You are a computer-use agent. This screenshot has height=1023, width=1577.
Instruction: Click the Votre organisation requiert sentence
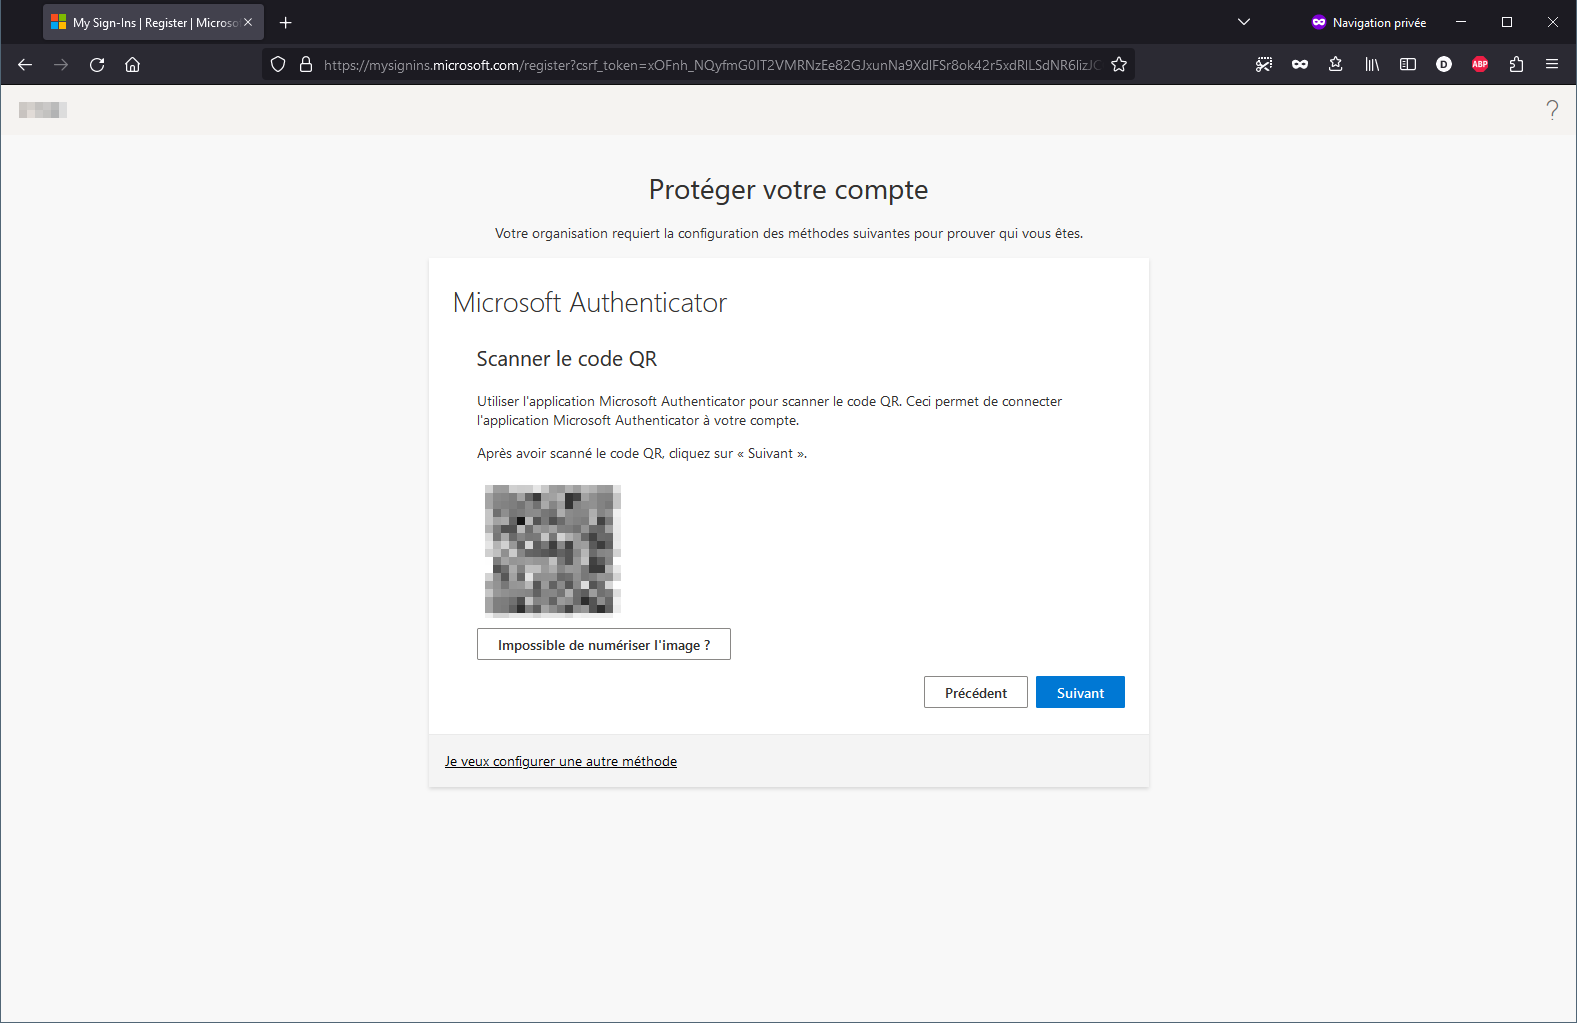pyautogui.click(x=789, y=234)
